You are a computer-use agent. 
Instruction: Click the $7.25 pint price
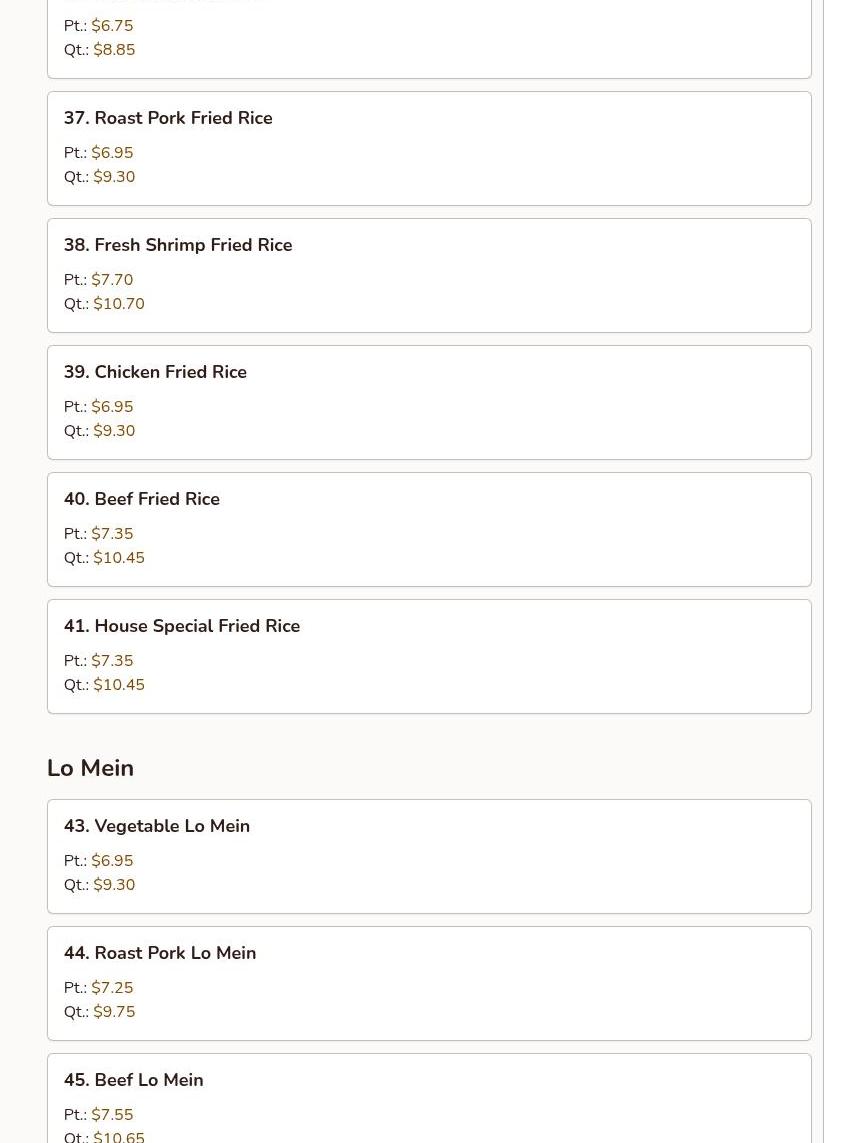112,988
